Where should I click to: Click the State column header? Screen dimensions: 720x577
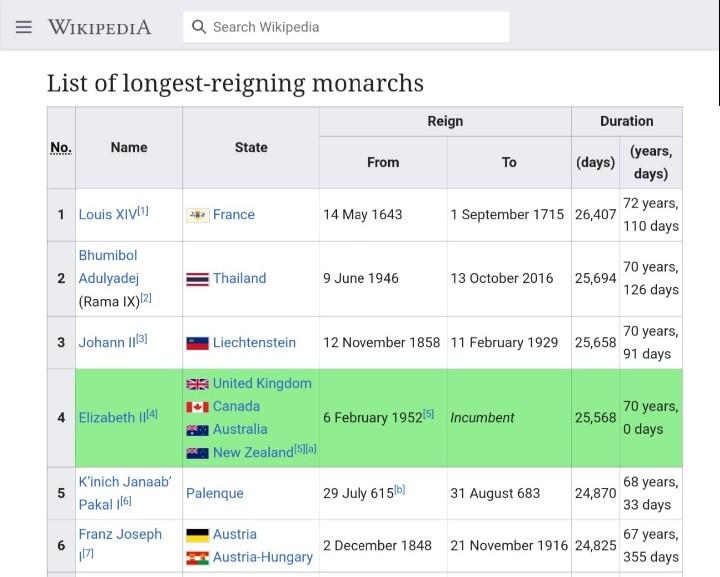pyautogui.click(x=251, y=147)
